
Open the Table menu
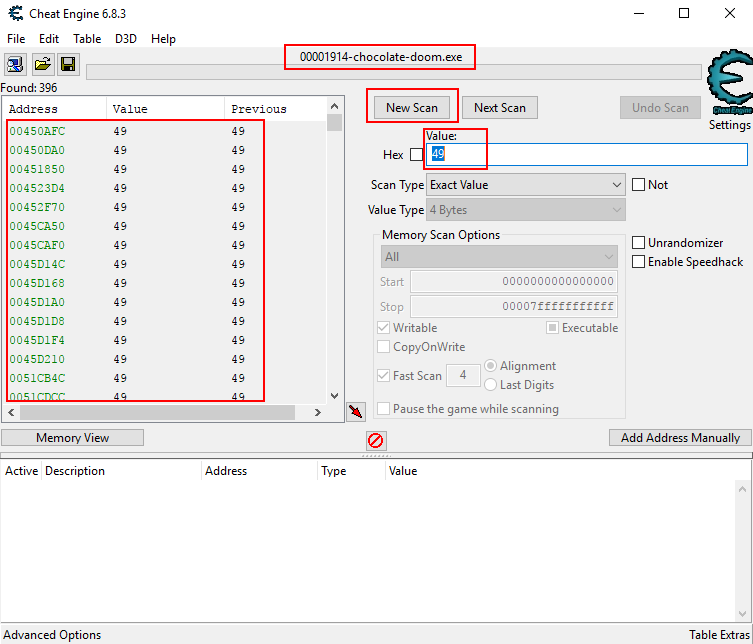tap(87, 39)
